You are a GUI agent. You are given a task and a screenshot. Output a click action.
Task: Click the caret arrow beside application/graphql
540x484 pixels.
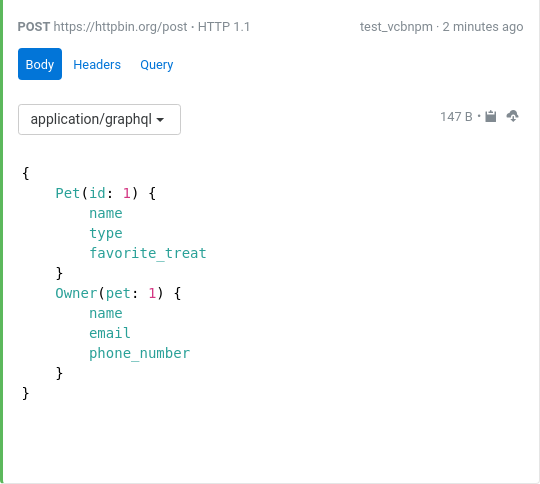tap(160, 120)
